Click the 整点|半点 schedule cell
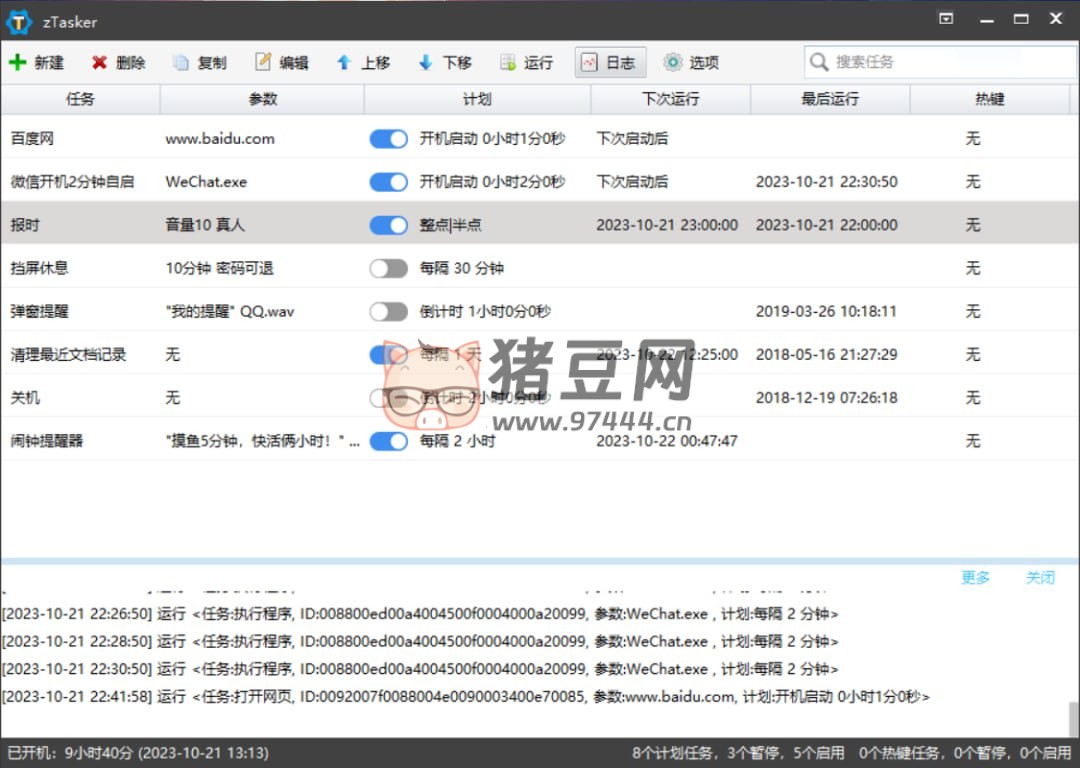1080x768 pixels. pos(450,225)
